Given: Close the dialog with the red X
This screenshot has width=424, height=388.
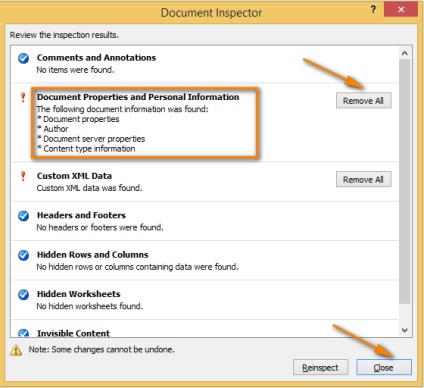Looking at the screenshot, I should (x=401, y=9).
